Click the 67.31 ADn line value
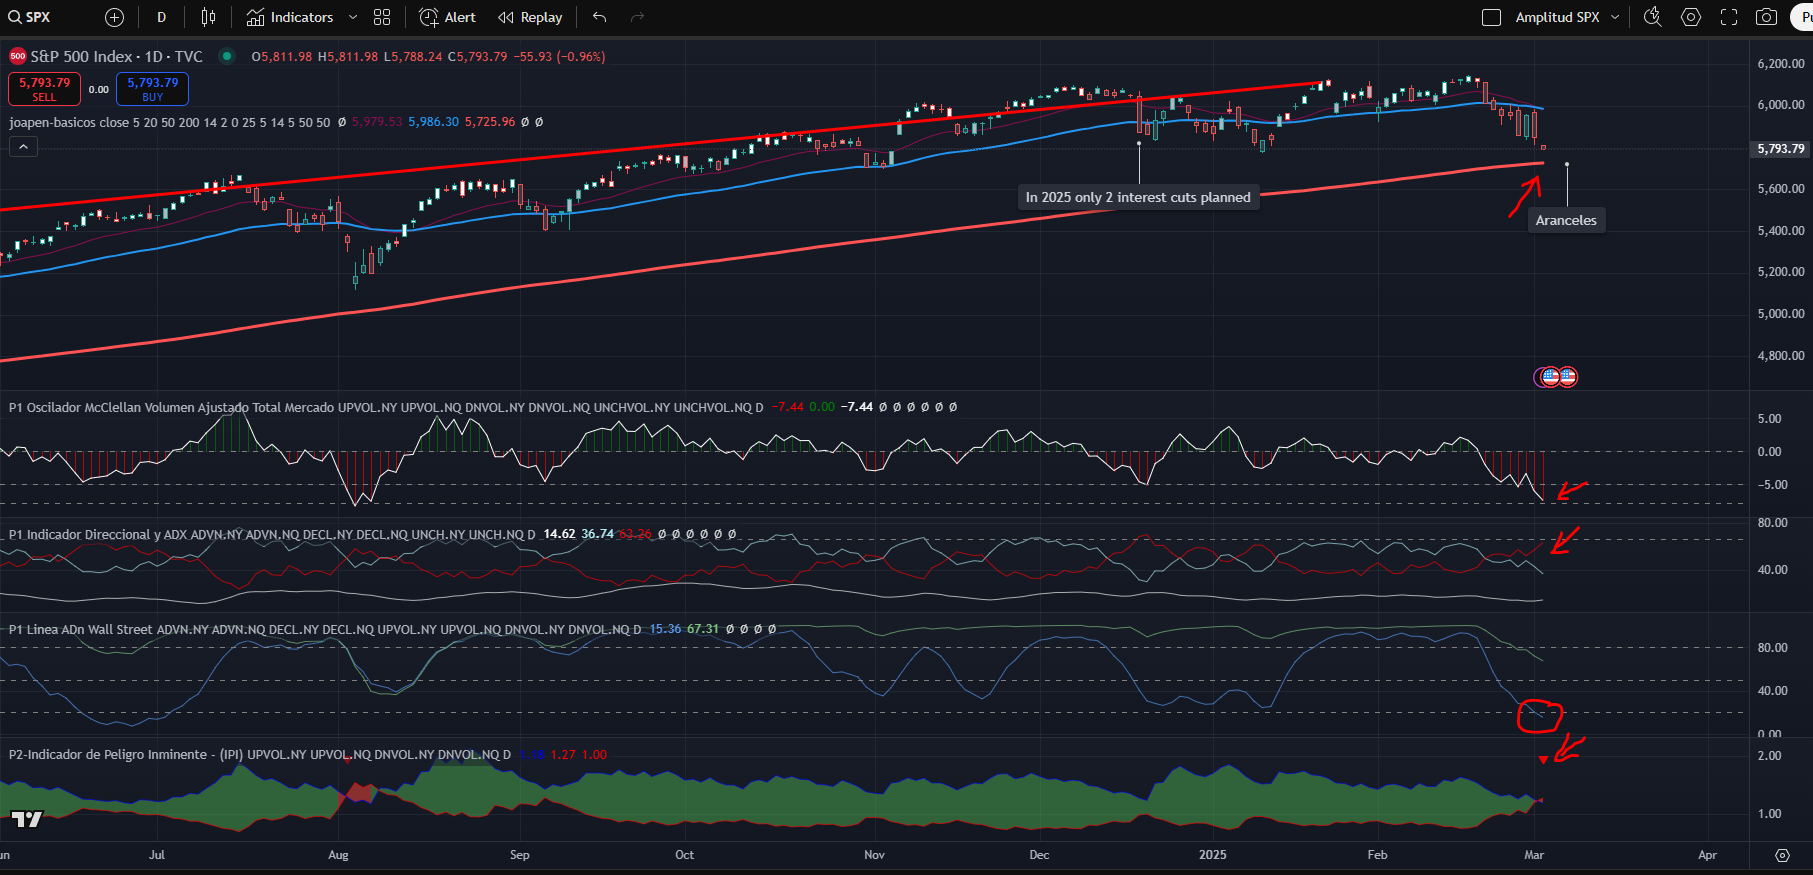Screen dimensions: 1813x875 tap(703, 629)
